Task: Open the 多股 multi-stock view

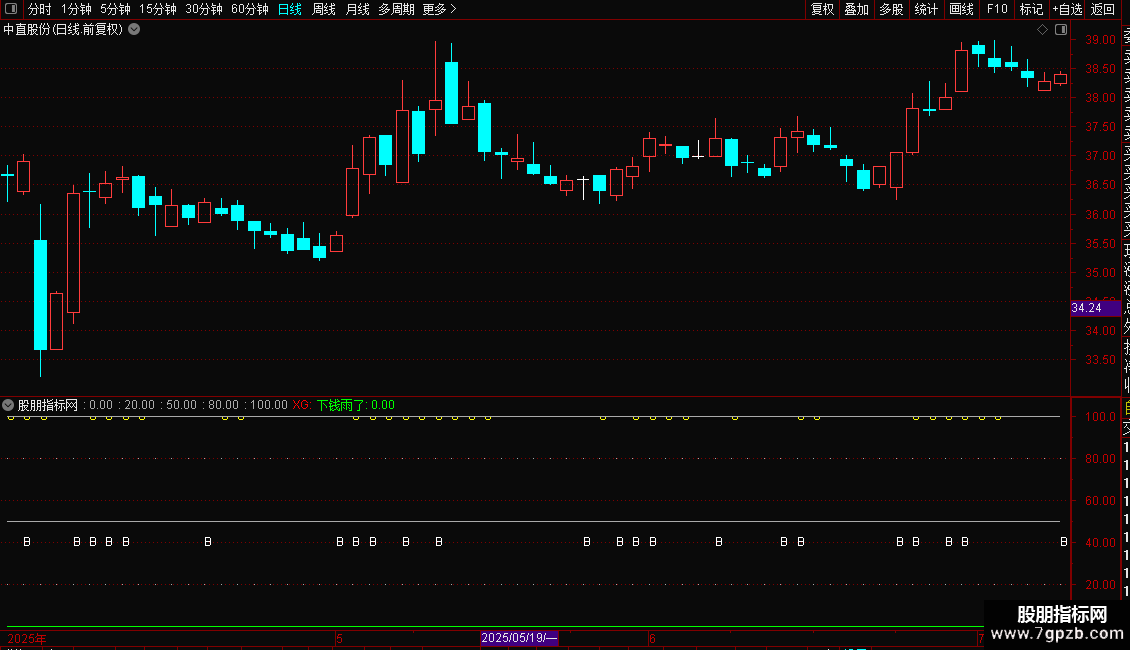Action: click(891, 9)
